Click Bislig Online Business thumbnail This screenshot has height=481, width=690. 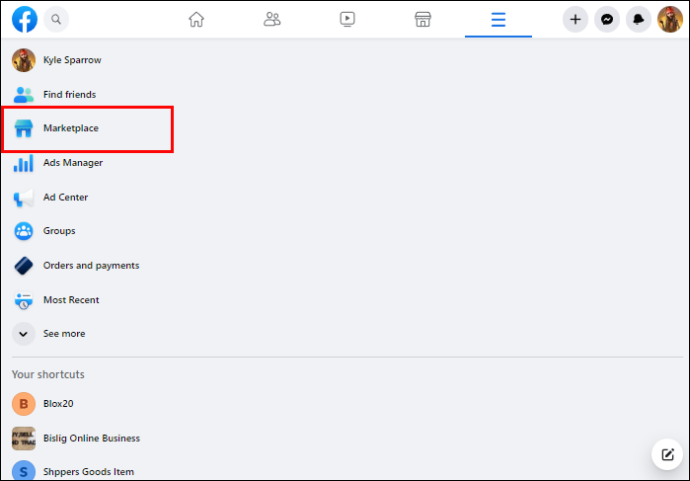point(24,438)
